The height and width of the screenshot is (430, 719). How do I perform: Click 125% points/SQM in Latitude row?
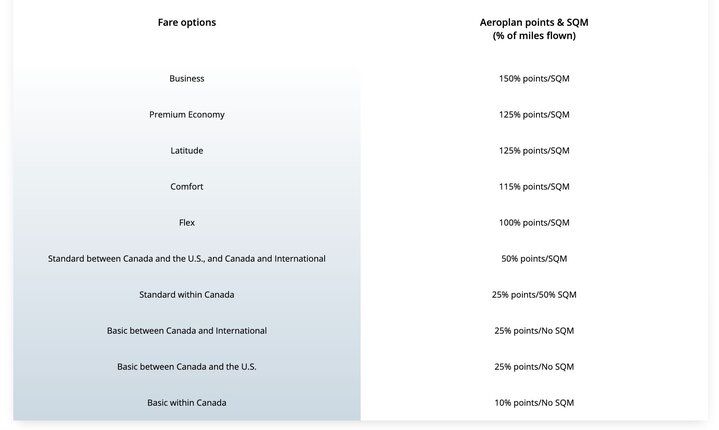pyautogui.click(x=534, y=150)
